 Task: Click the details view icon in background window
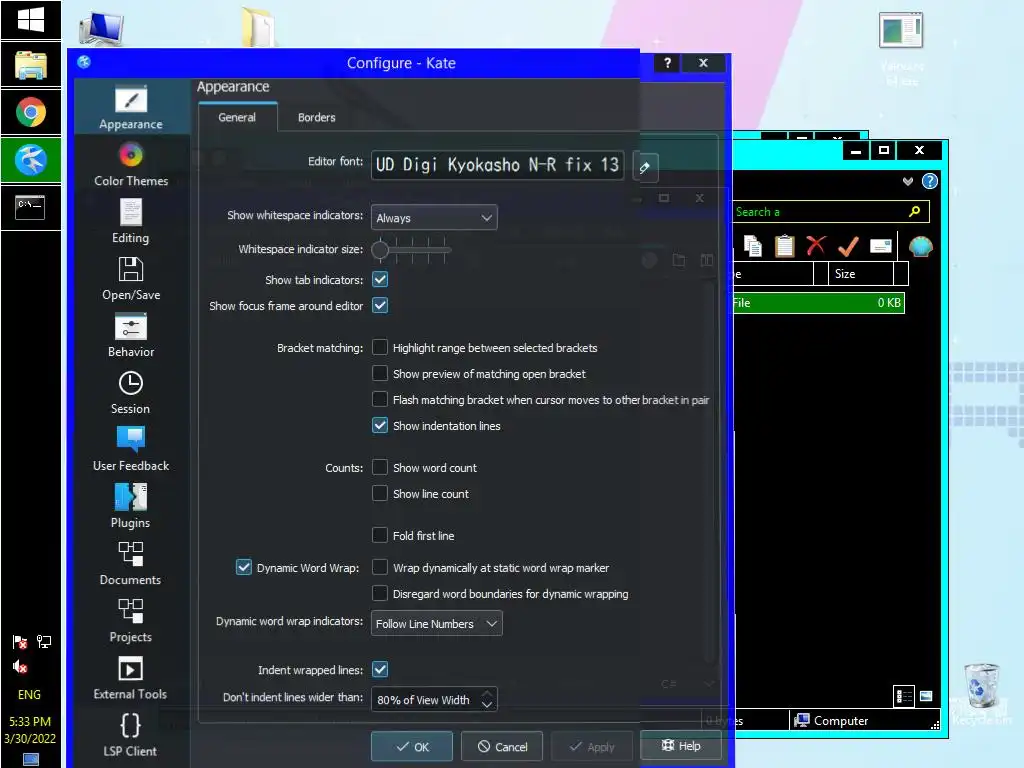(x=904, y=696)
